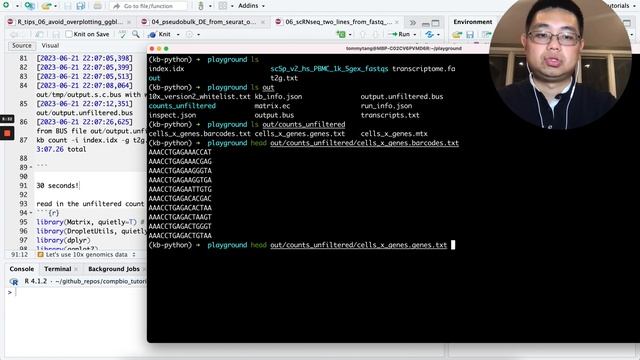The width and height of the screenshot is (640, 360).
Task: Switch to 04_pseudobulk_DE_from_seurat tab
Action: pos(203,22)
